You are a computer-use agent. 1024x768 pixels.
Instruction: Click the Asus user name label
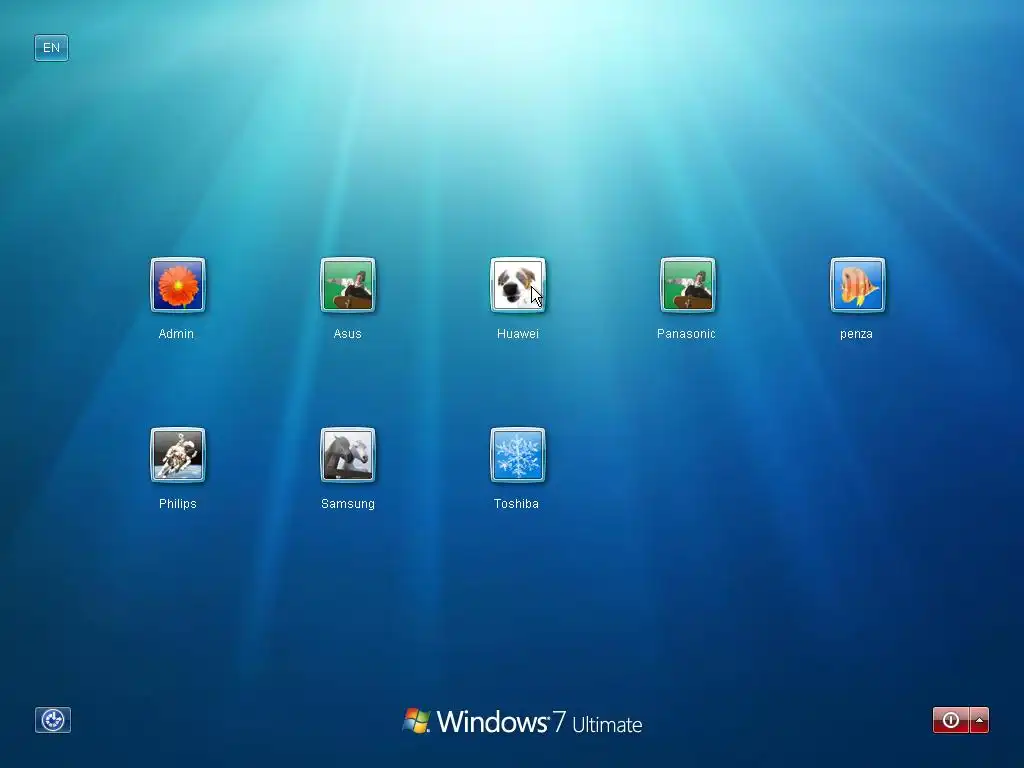347,334
